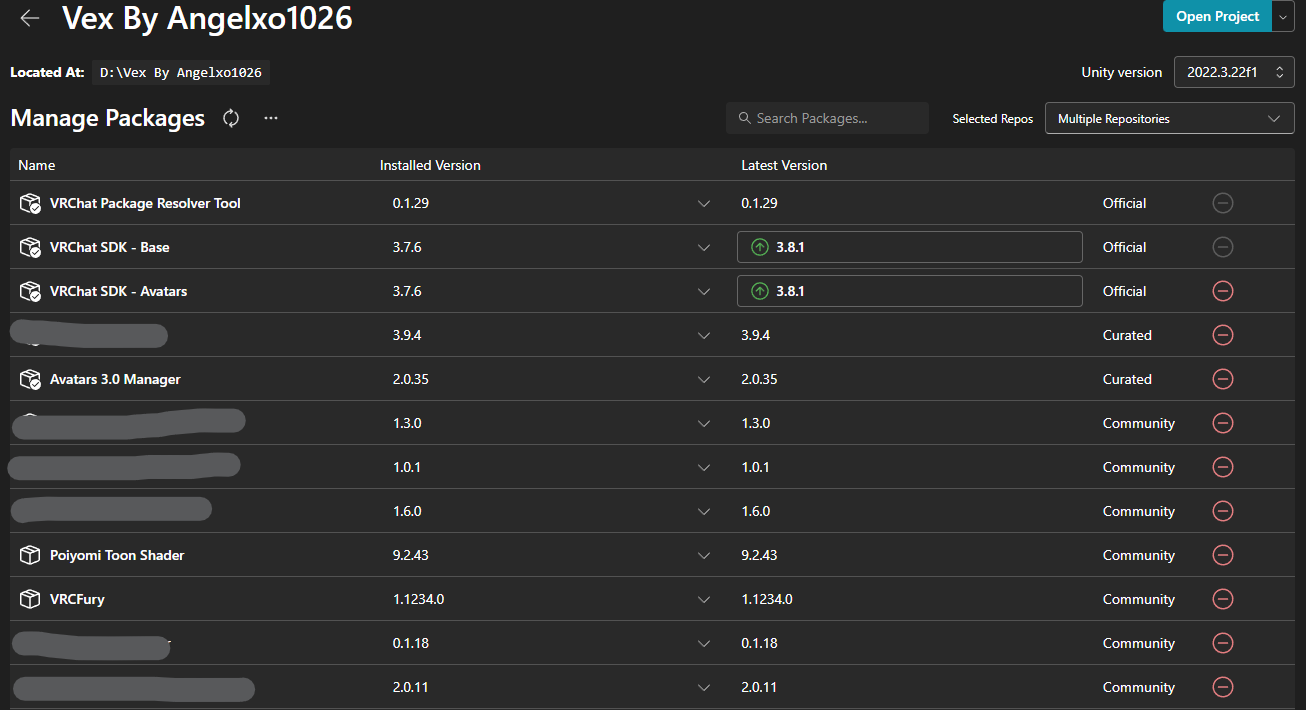
Task: Refresh packages with the circular arrows icon
Action: 231,118
